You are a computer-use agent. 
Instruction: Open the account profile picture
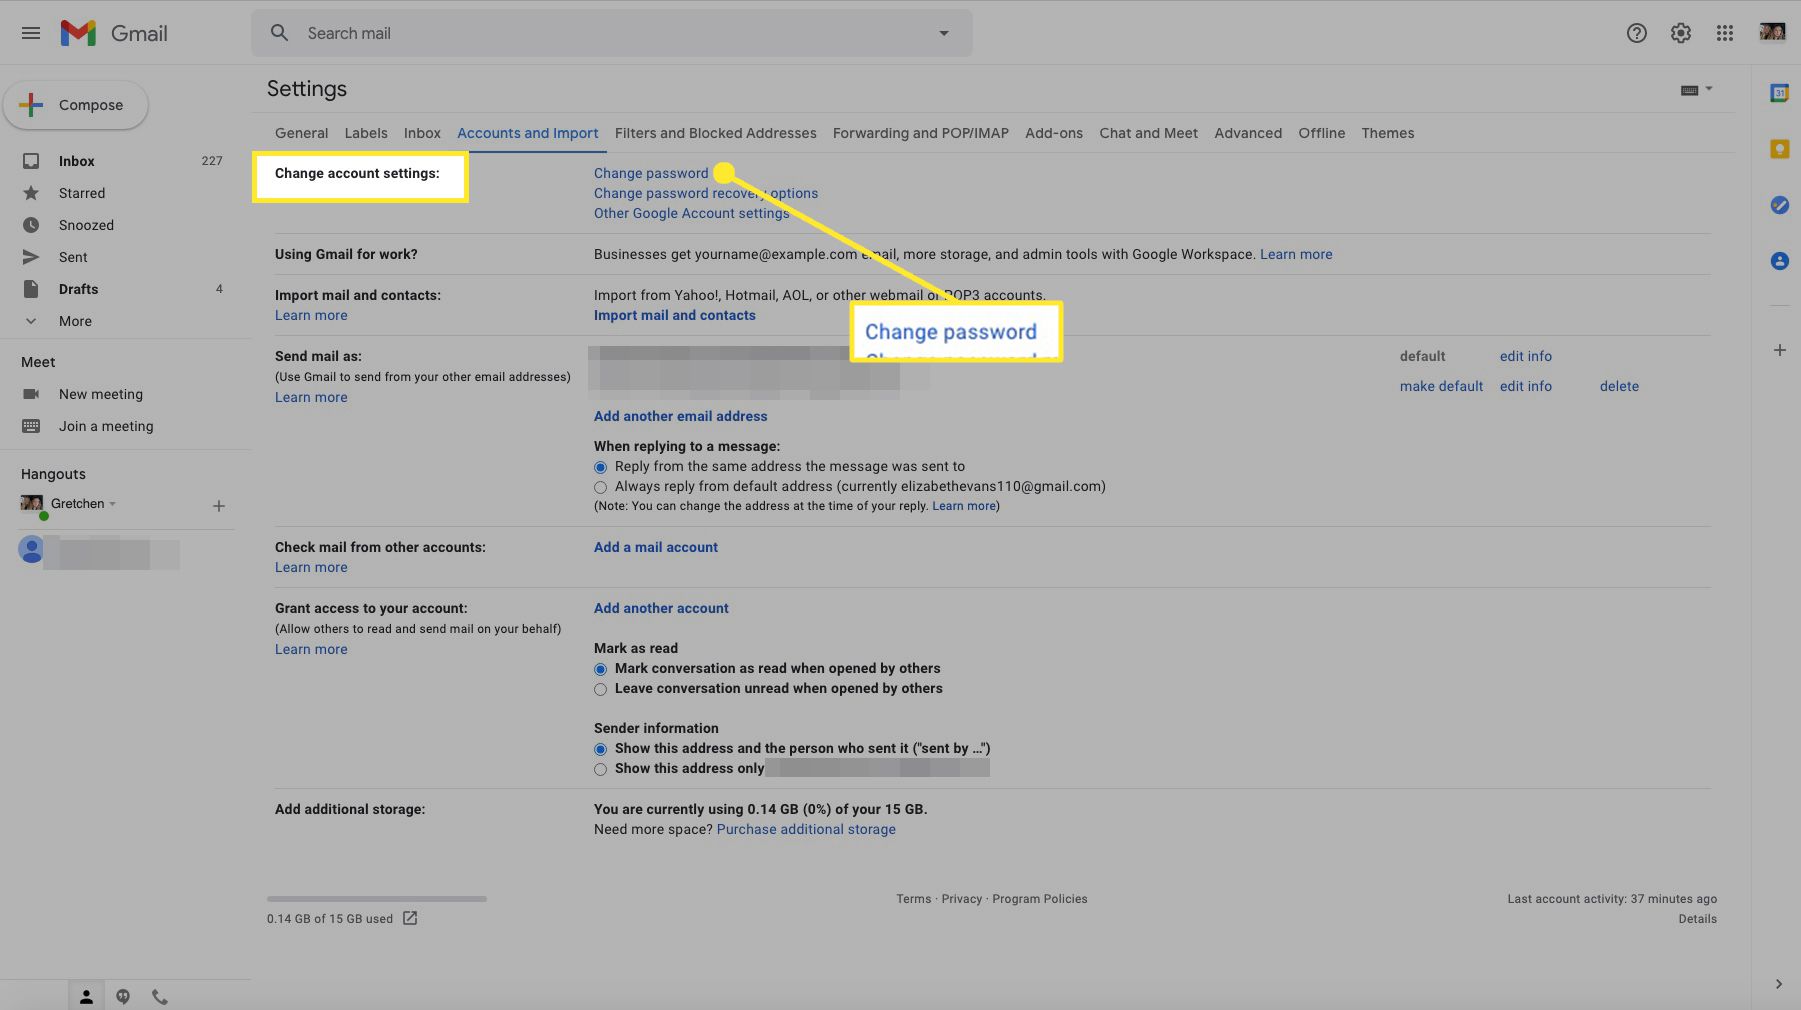1772,32
